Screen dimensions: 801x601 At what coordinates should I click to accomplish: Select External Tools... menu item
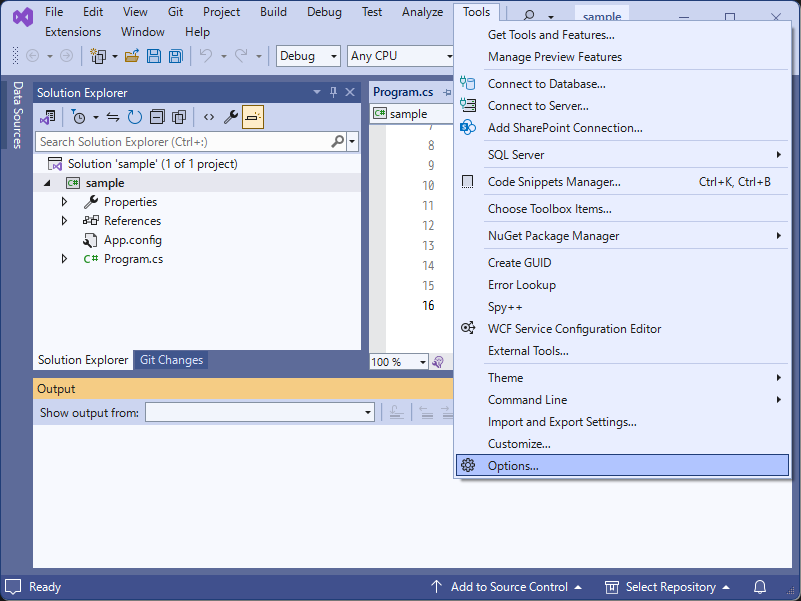point(622,351)
